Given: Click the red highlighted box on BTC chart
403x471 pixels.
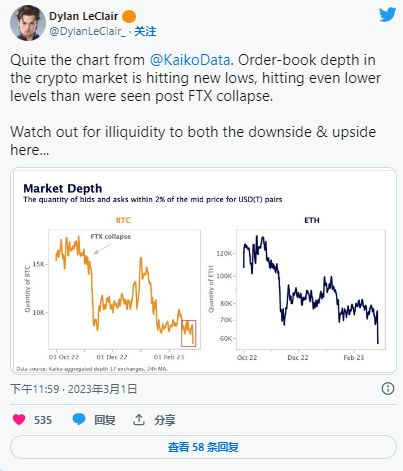Looking at the screenshot, I should click(188, 333).
